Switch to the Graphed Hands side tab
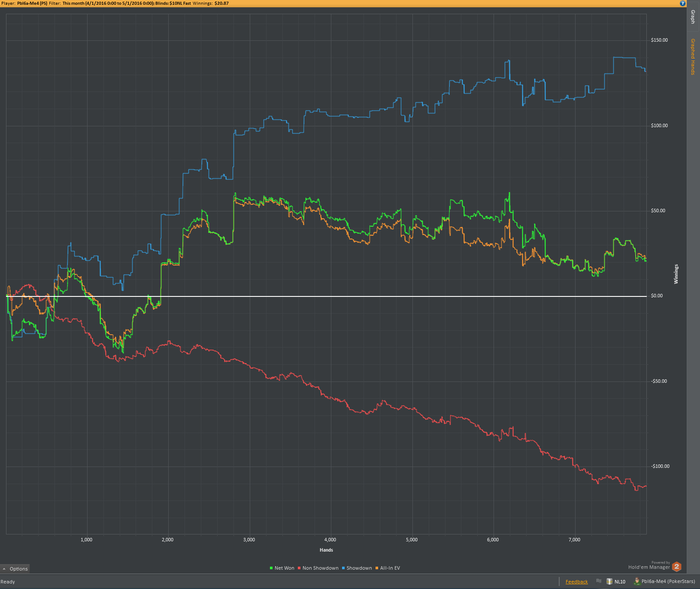 pos(693,57)
